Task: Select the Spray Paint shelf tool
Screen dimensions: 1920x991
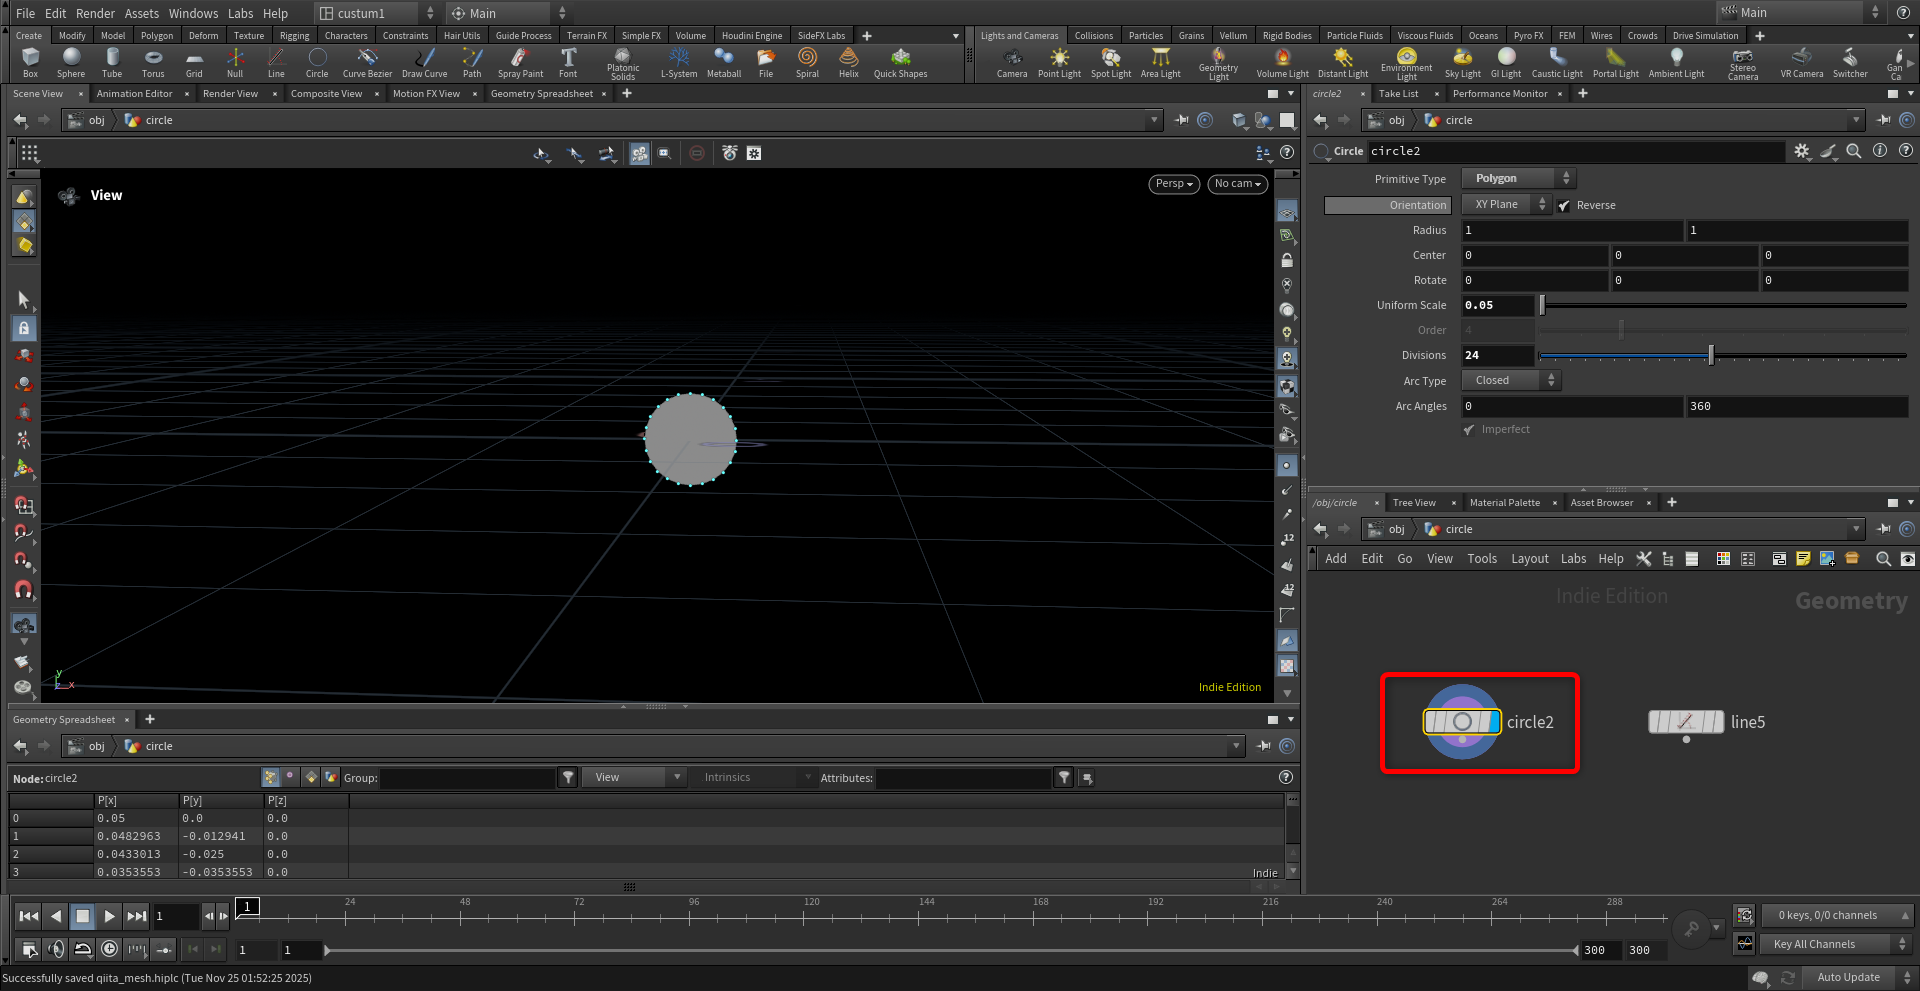Action: click(x=520, y=60)
